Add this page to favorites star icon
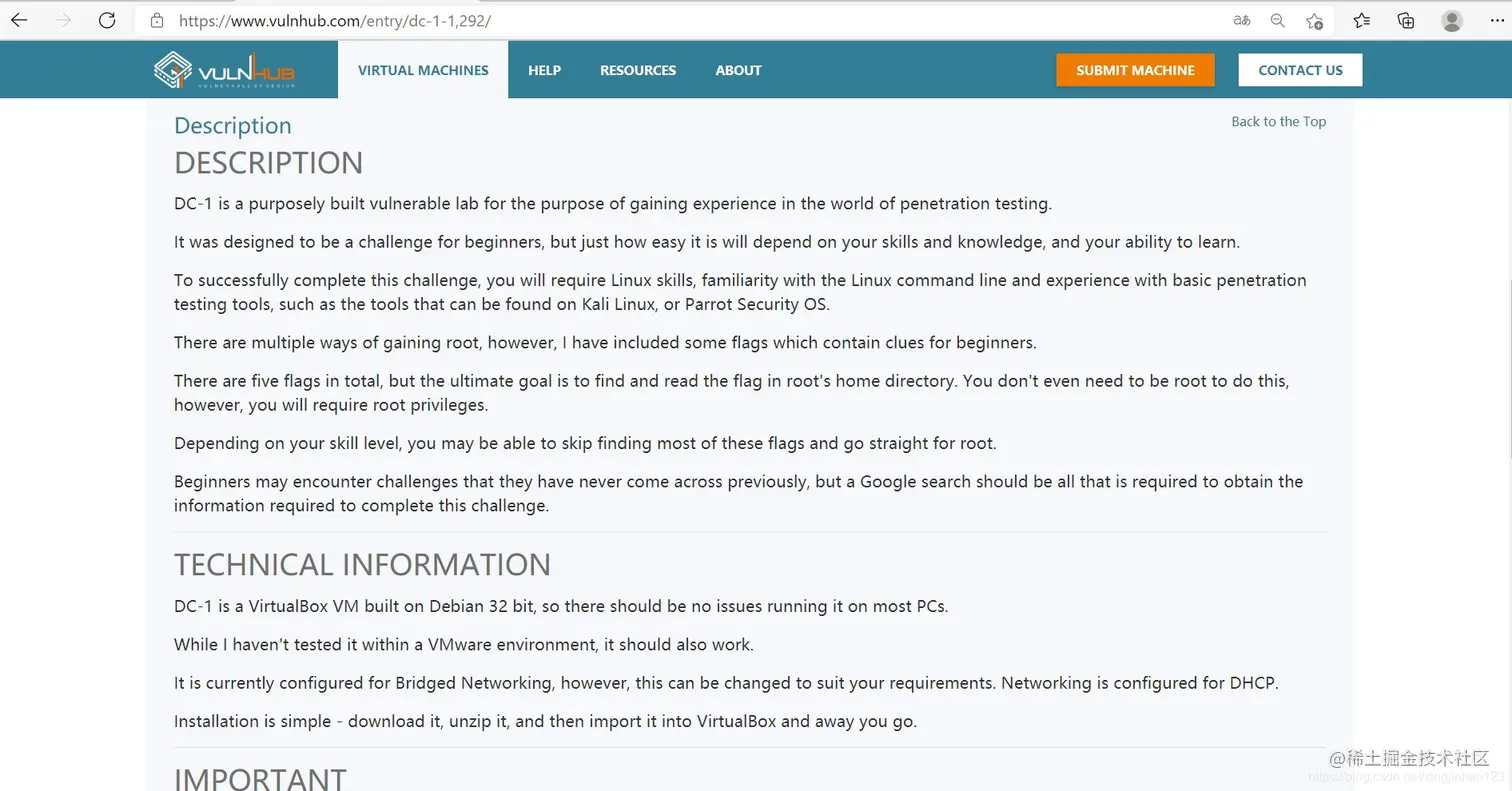Viewport: 1512px width, 791px height. coord(1314,20)
